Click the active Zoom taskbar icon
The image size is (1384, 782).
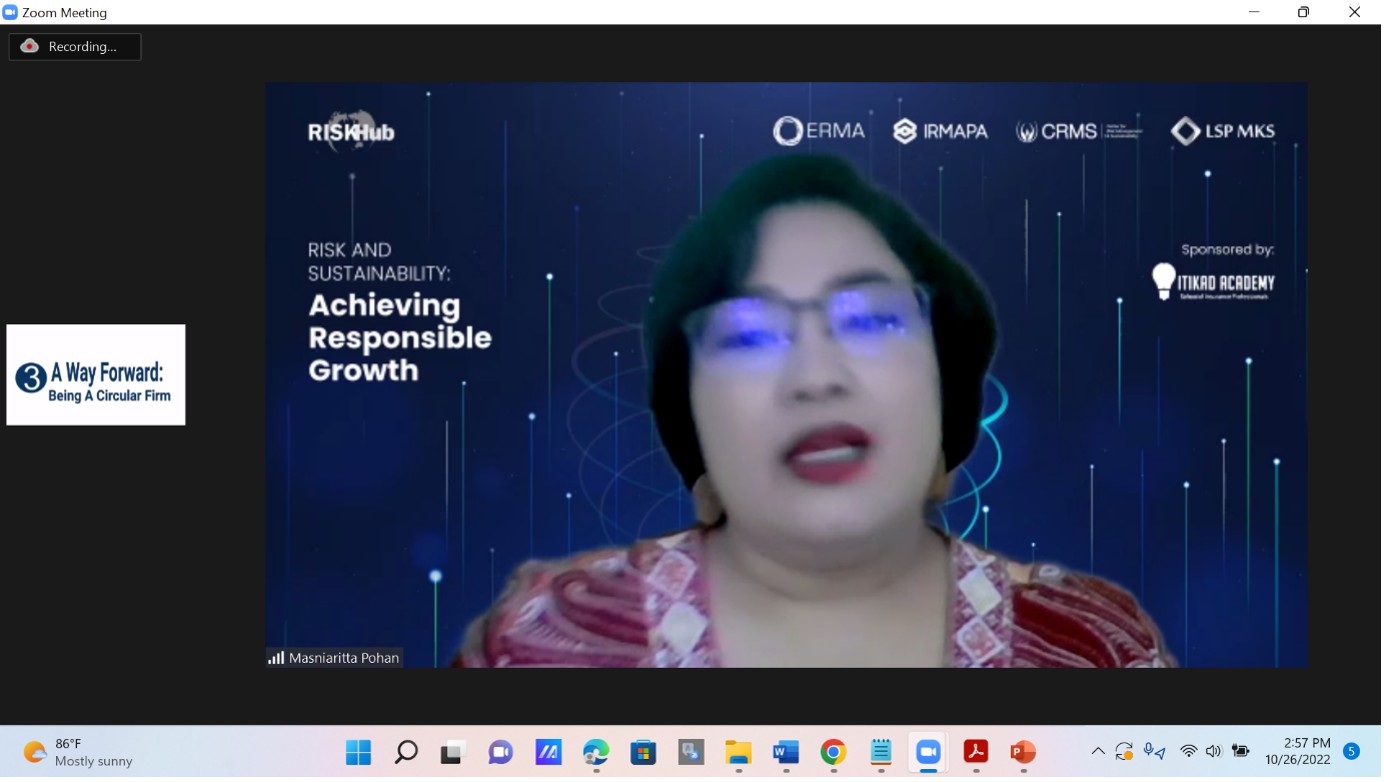click(x=928, y=752)
